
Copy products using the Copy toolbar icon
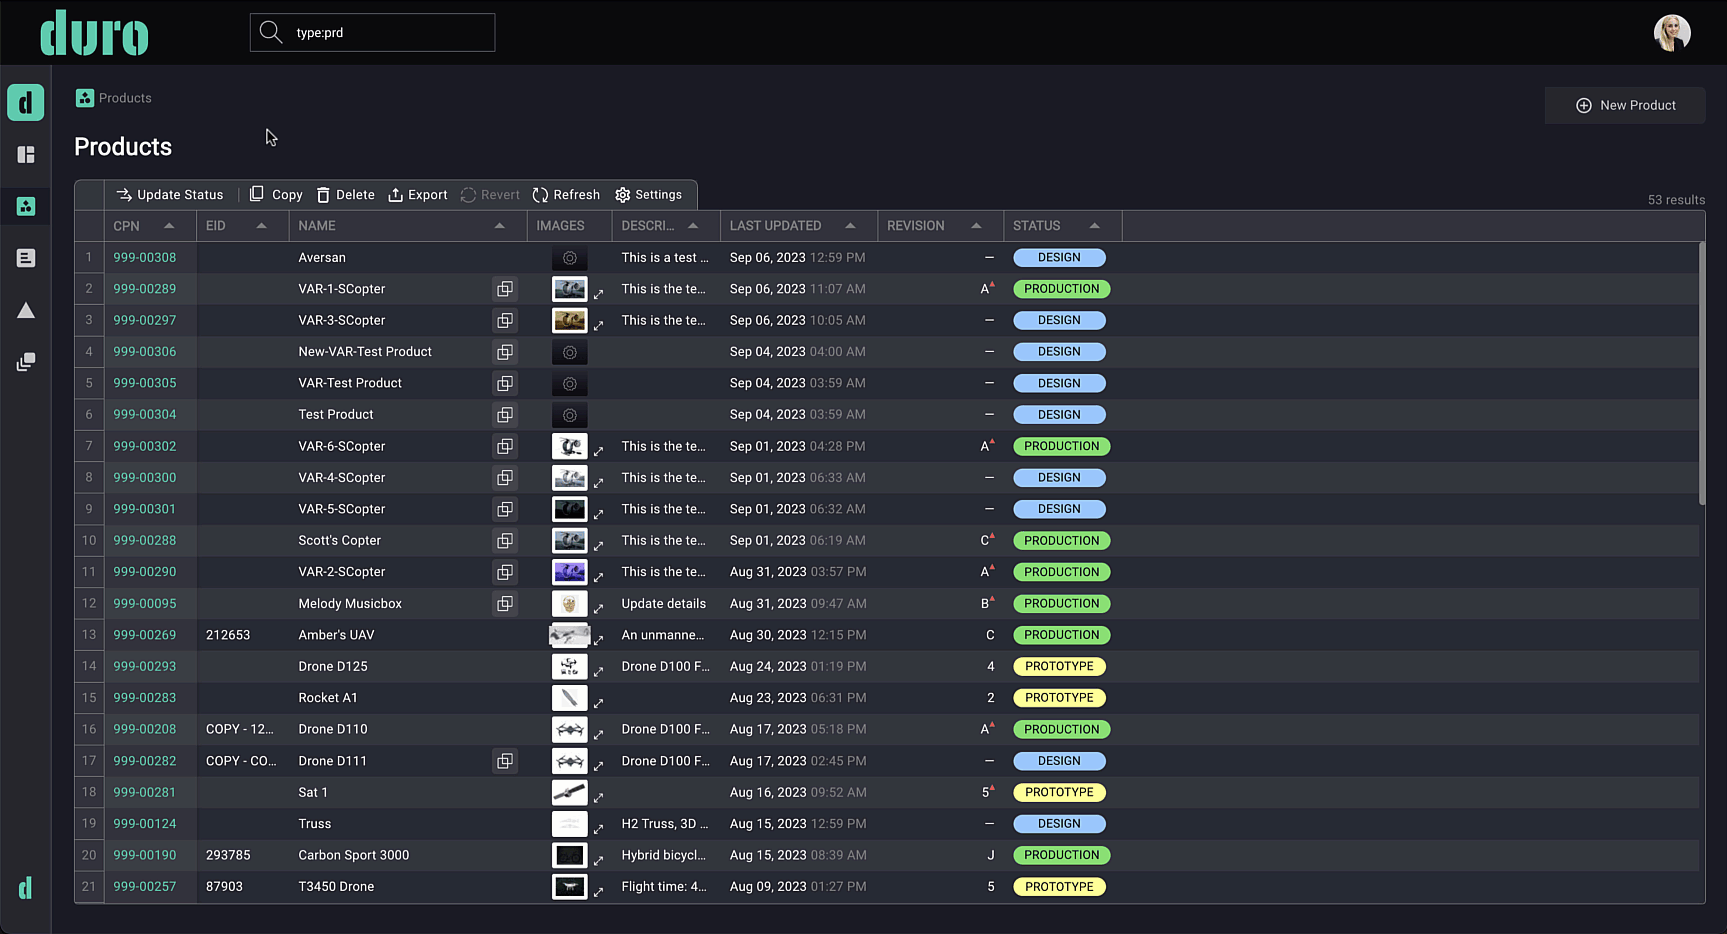click(258, 194)
